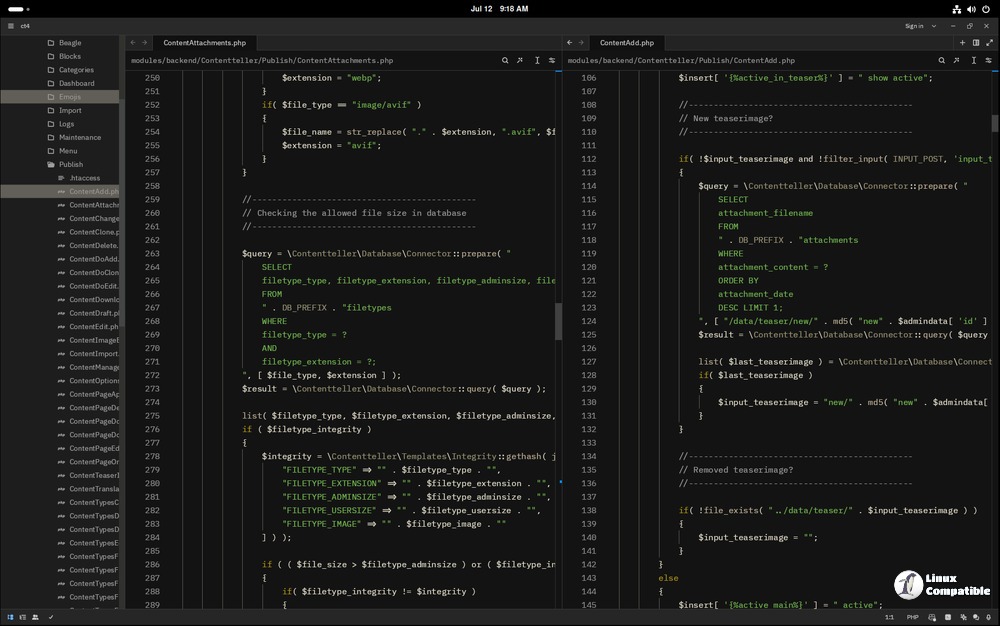
Task: Click the PHP language selector
Action: pos(912,617)
